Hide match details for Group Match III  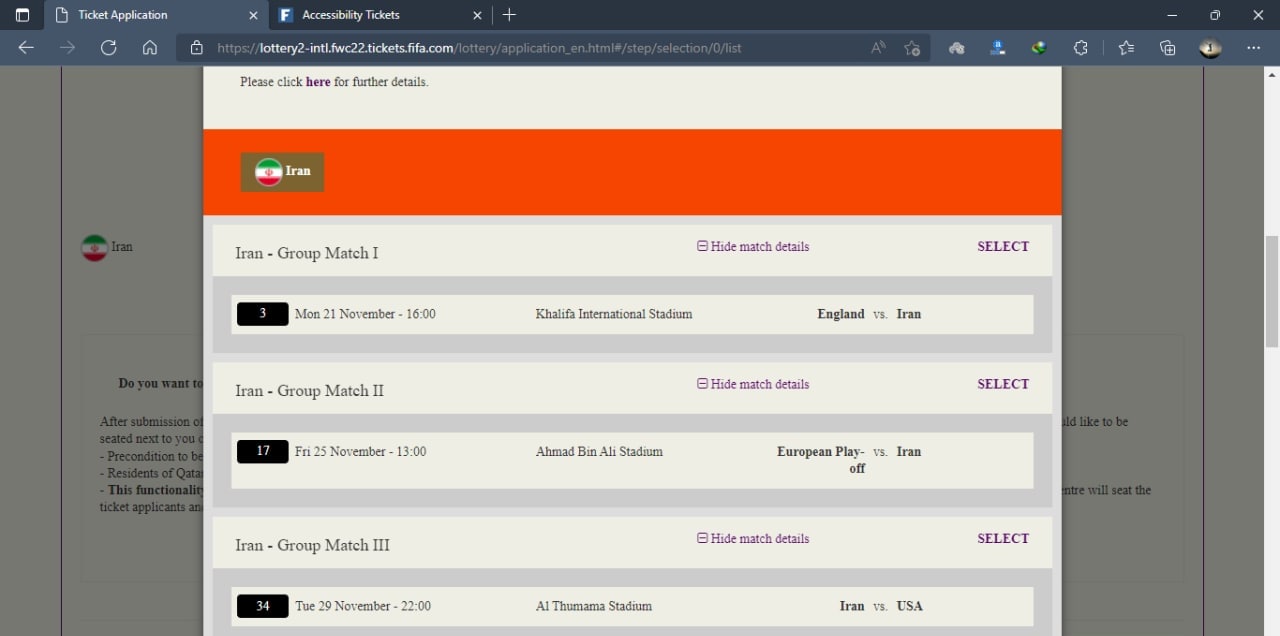click(753, 539)
